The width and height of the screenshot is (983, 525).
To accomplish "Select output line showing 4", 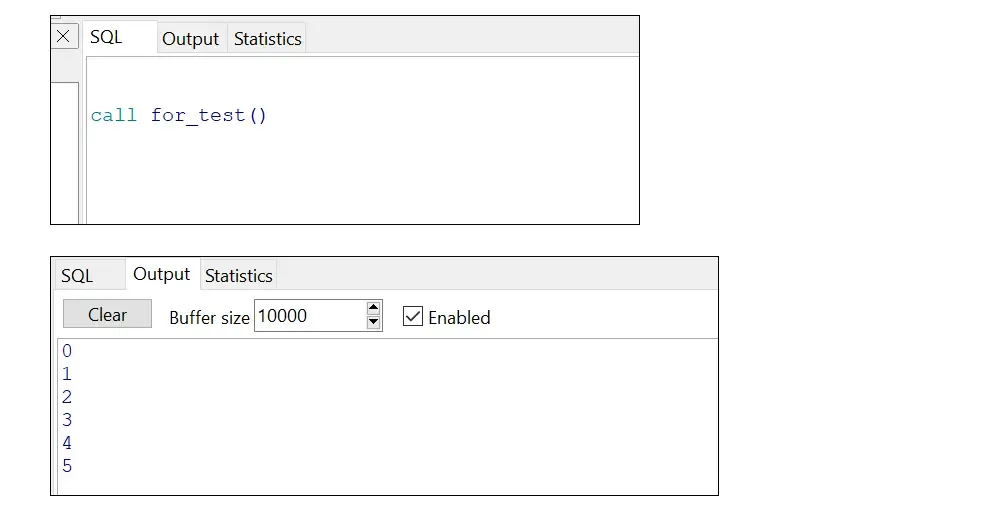I will [x=67, y=443].
